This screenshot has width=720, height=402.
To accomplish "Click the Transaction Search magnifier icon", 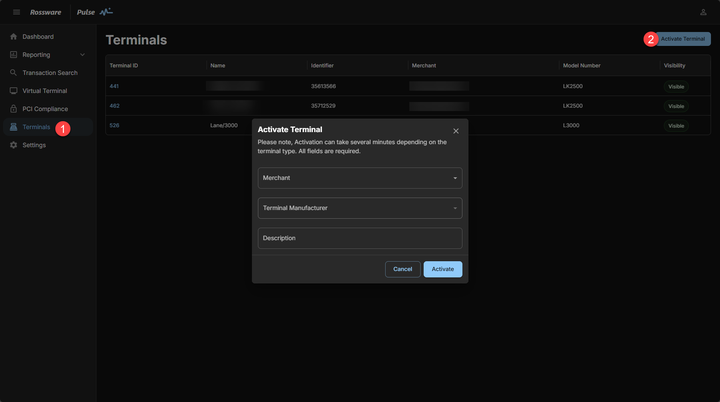I will pyautogui.click(x=13, y=73).
